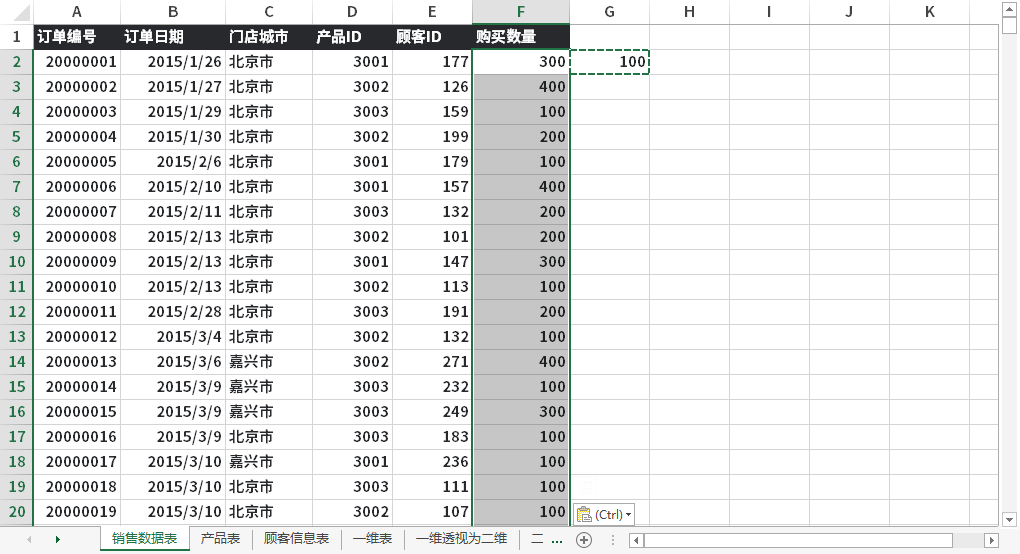Select column F header
The width and height of the screenshot is (1020, 554).
point(521,12)
